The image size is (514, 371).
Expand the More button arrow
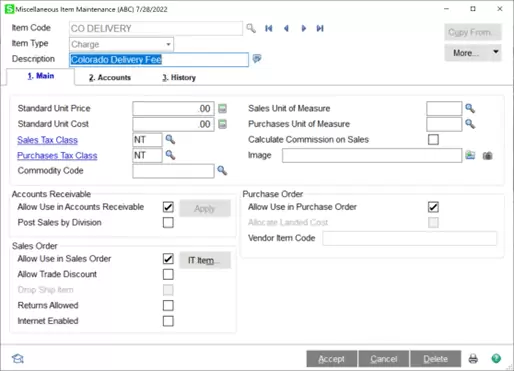(x=496, y=52)
